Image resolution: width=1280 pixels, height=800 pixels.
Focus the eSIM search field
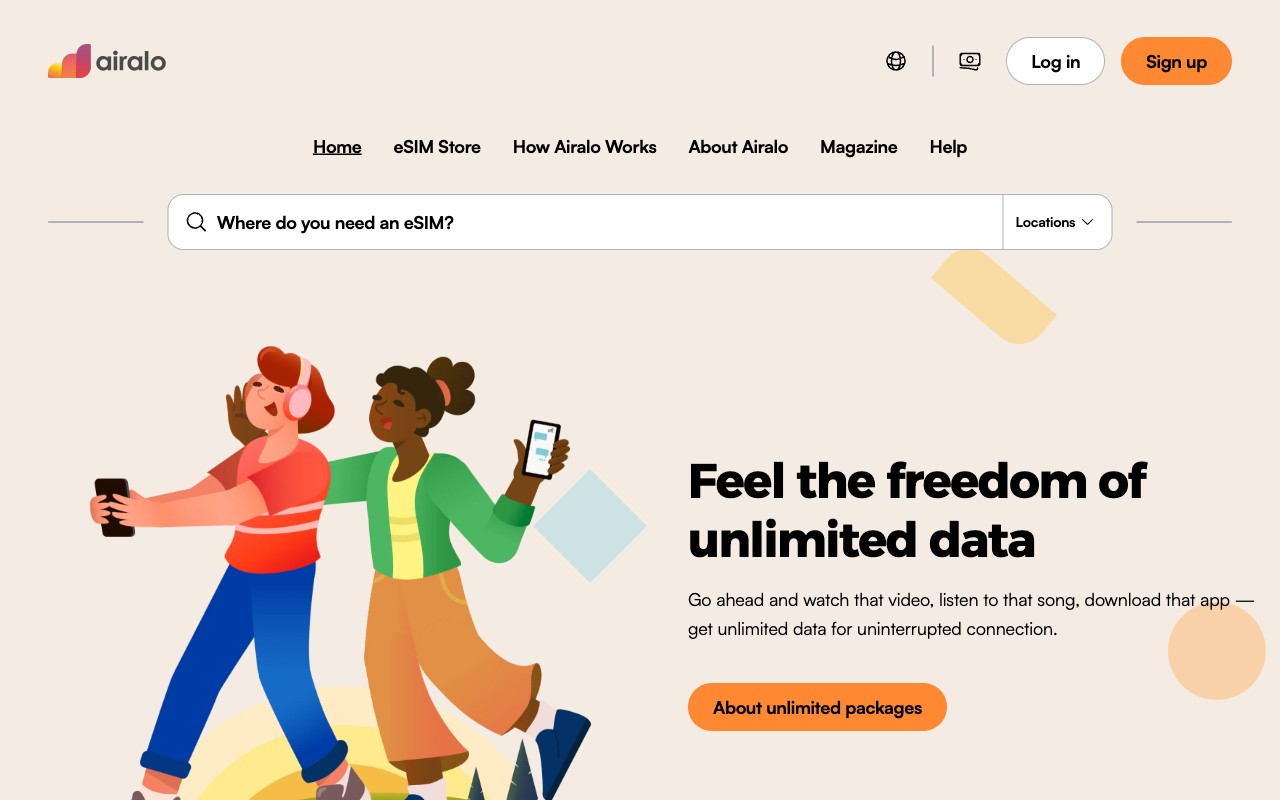coord(585,222)
